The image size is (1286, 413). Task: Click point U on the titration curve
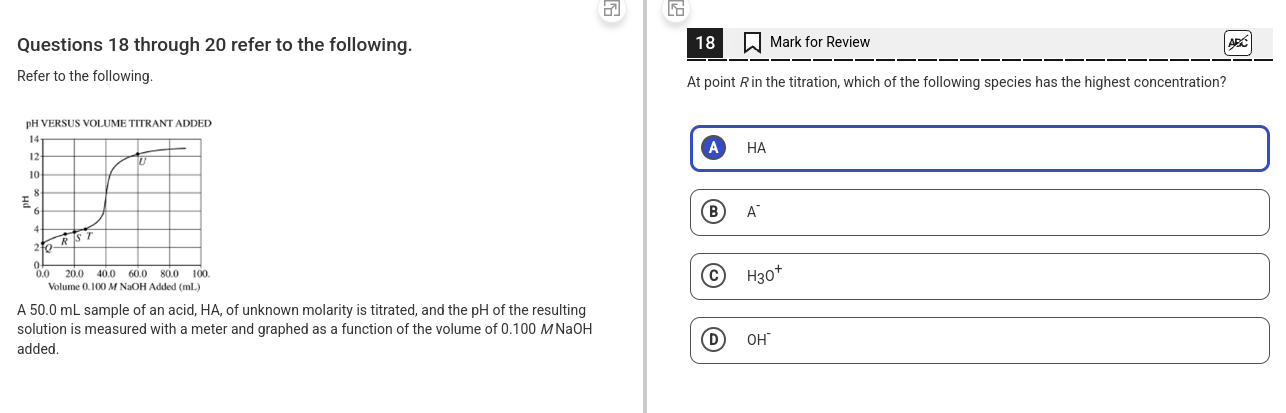click(140, 155)
